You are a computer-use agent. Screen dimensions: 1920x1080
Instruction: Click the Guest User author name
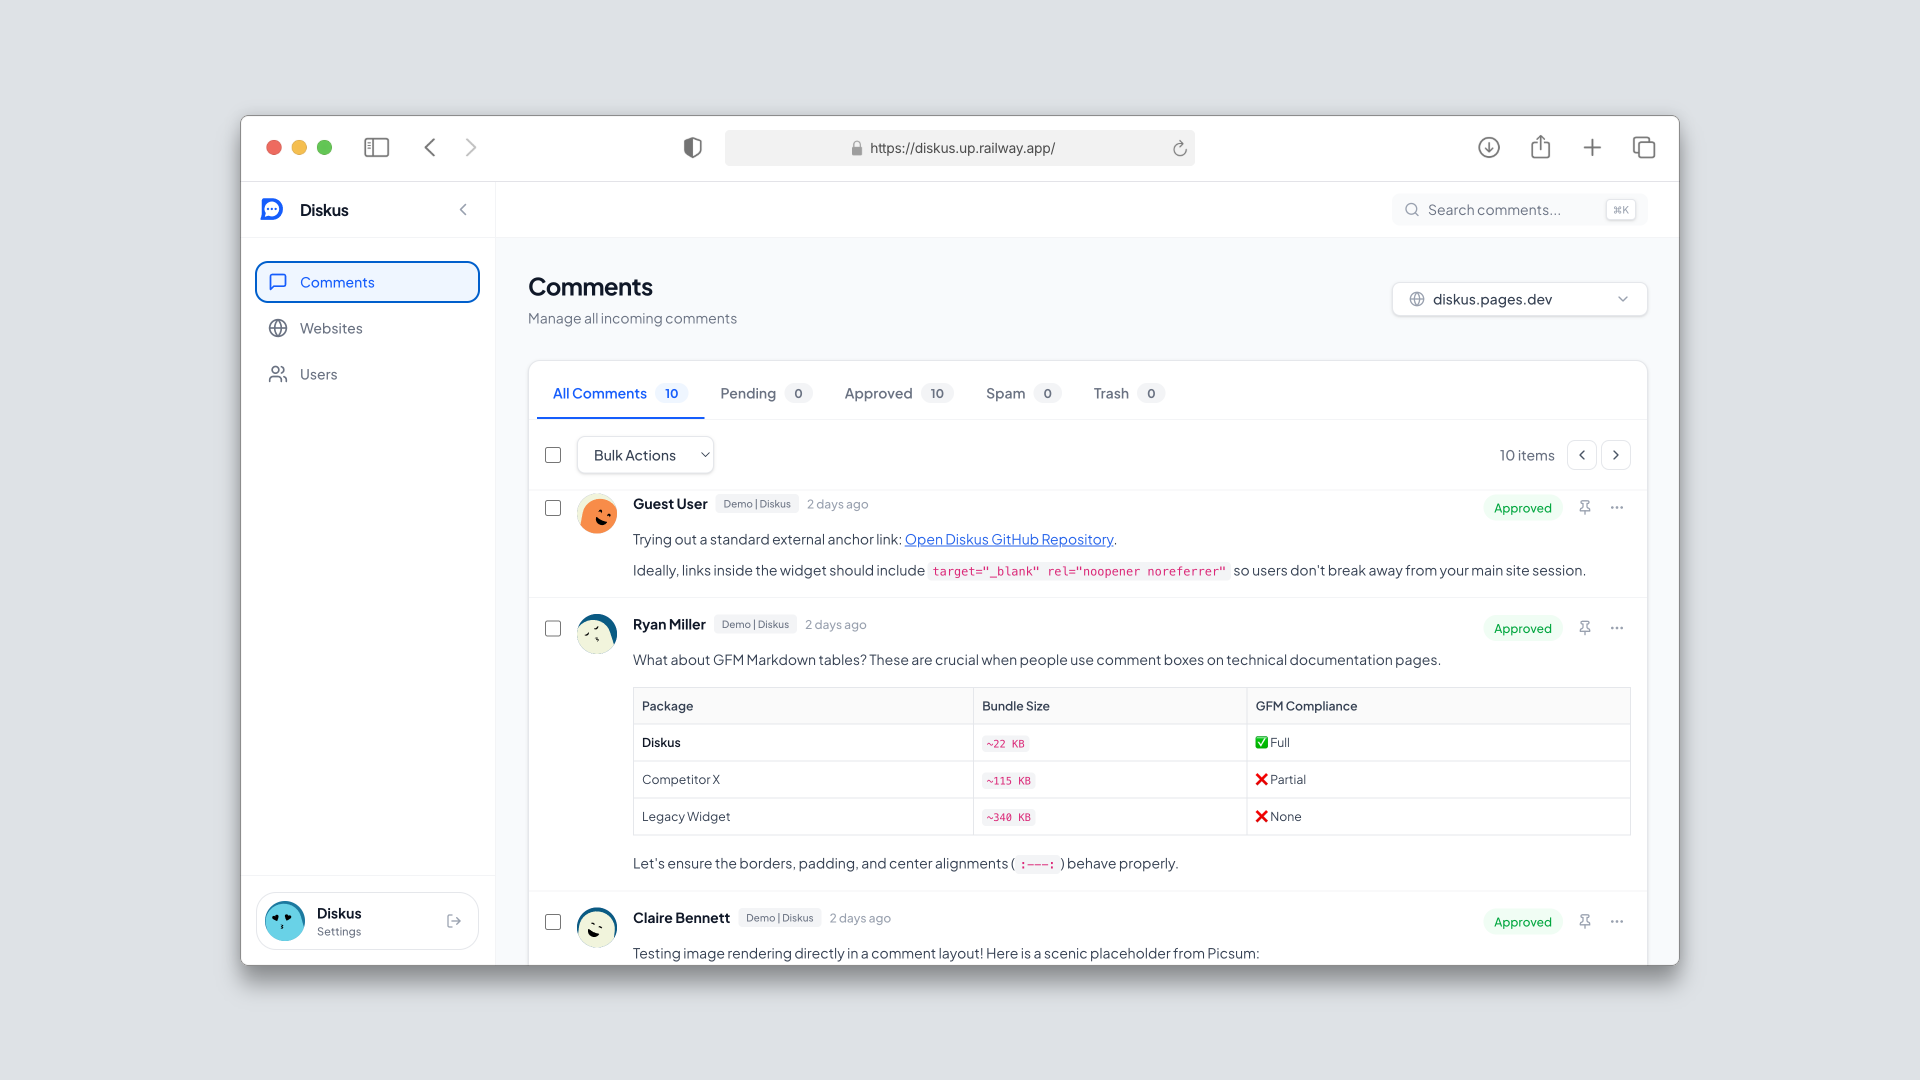(x=670, y=504)
